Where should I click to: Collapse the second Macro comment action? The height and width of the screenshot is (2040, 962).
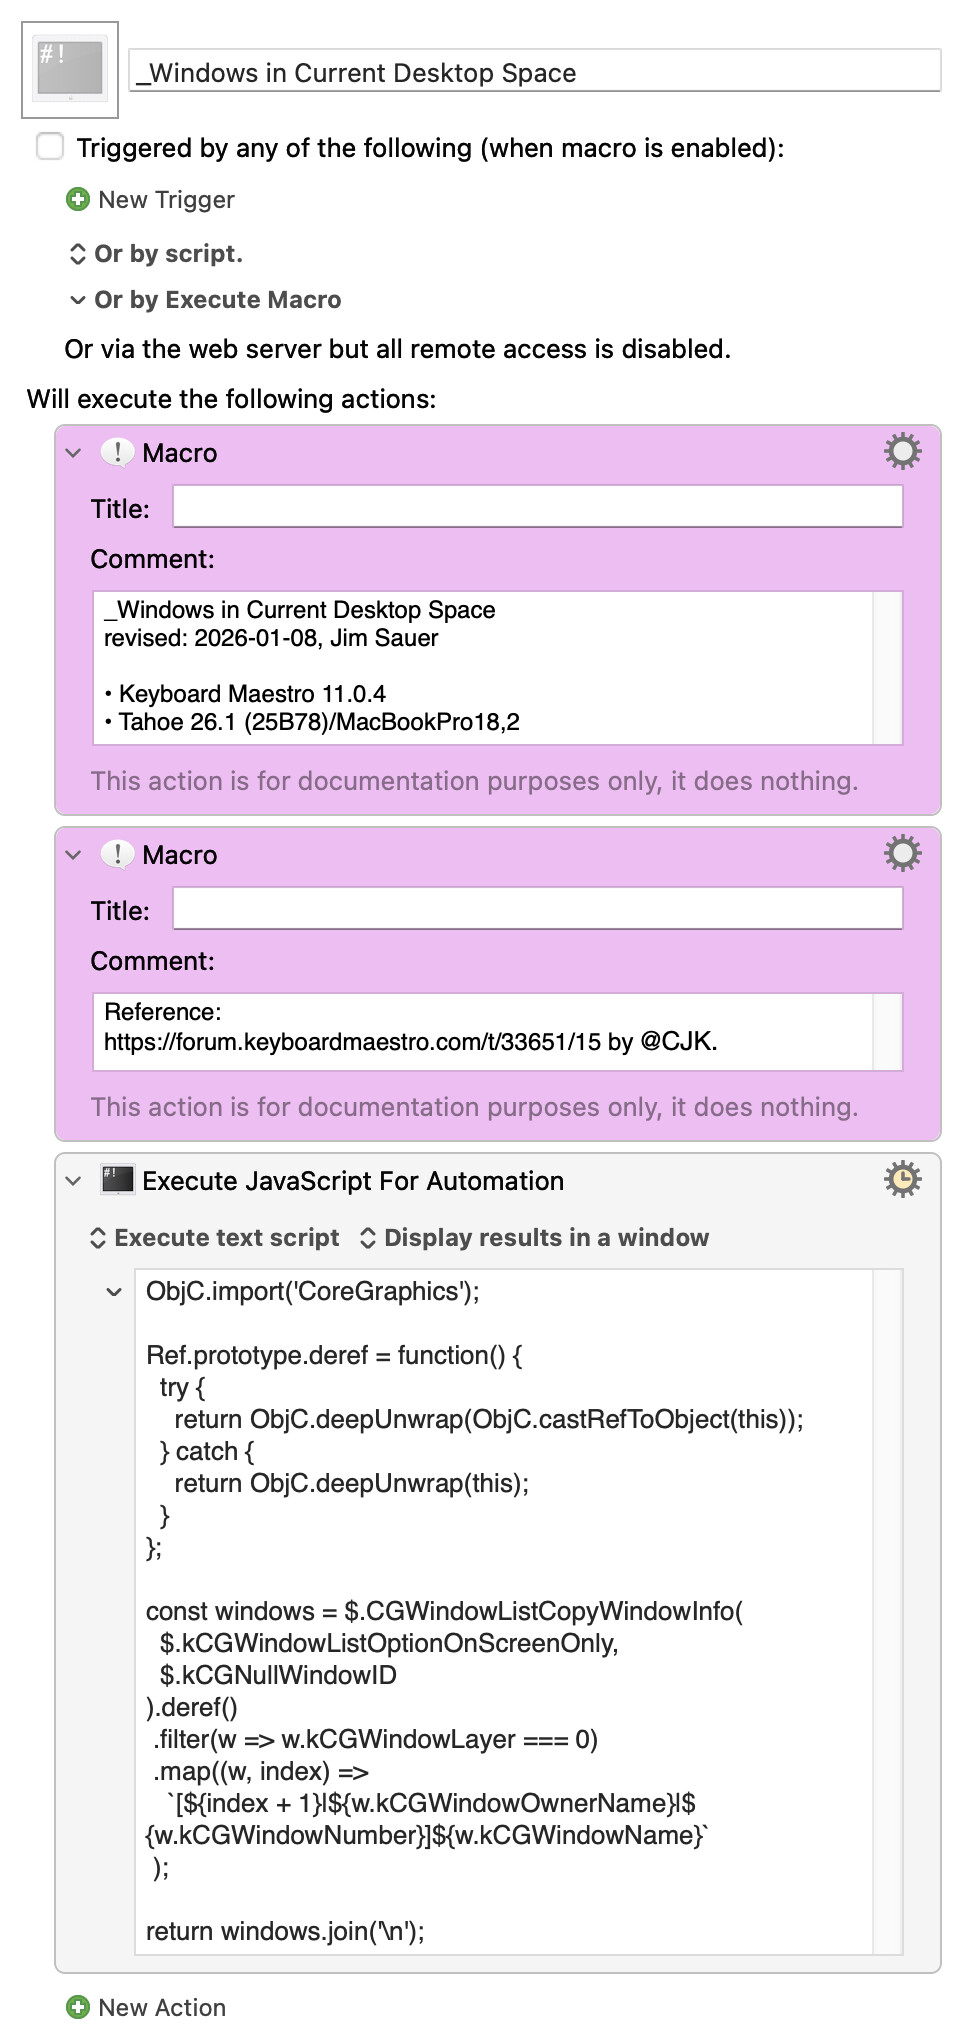coord(73,855)
